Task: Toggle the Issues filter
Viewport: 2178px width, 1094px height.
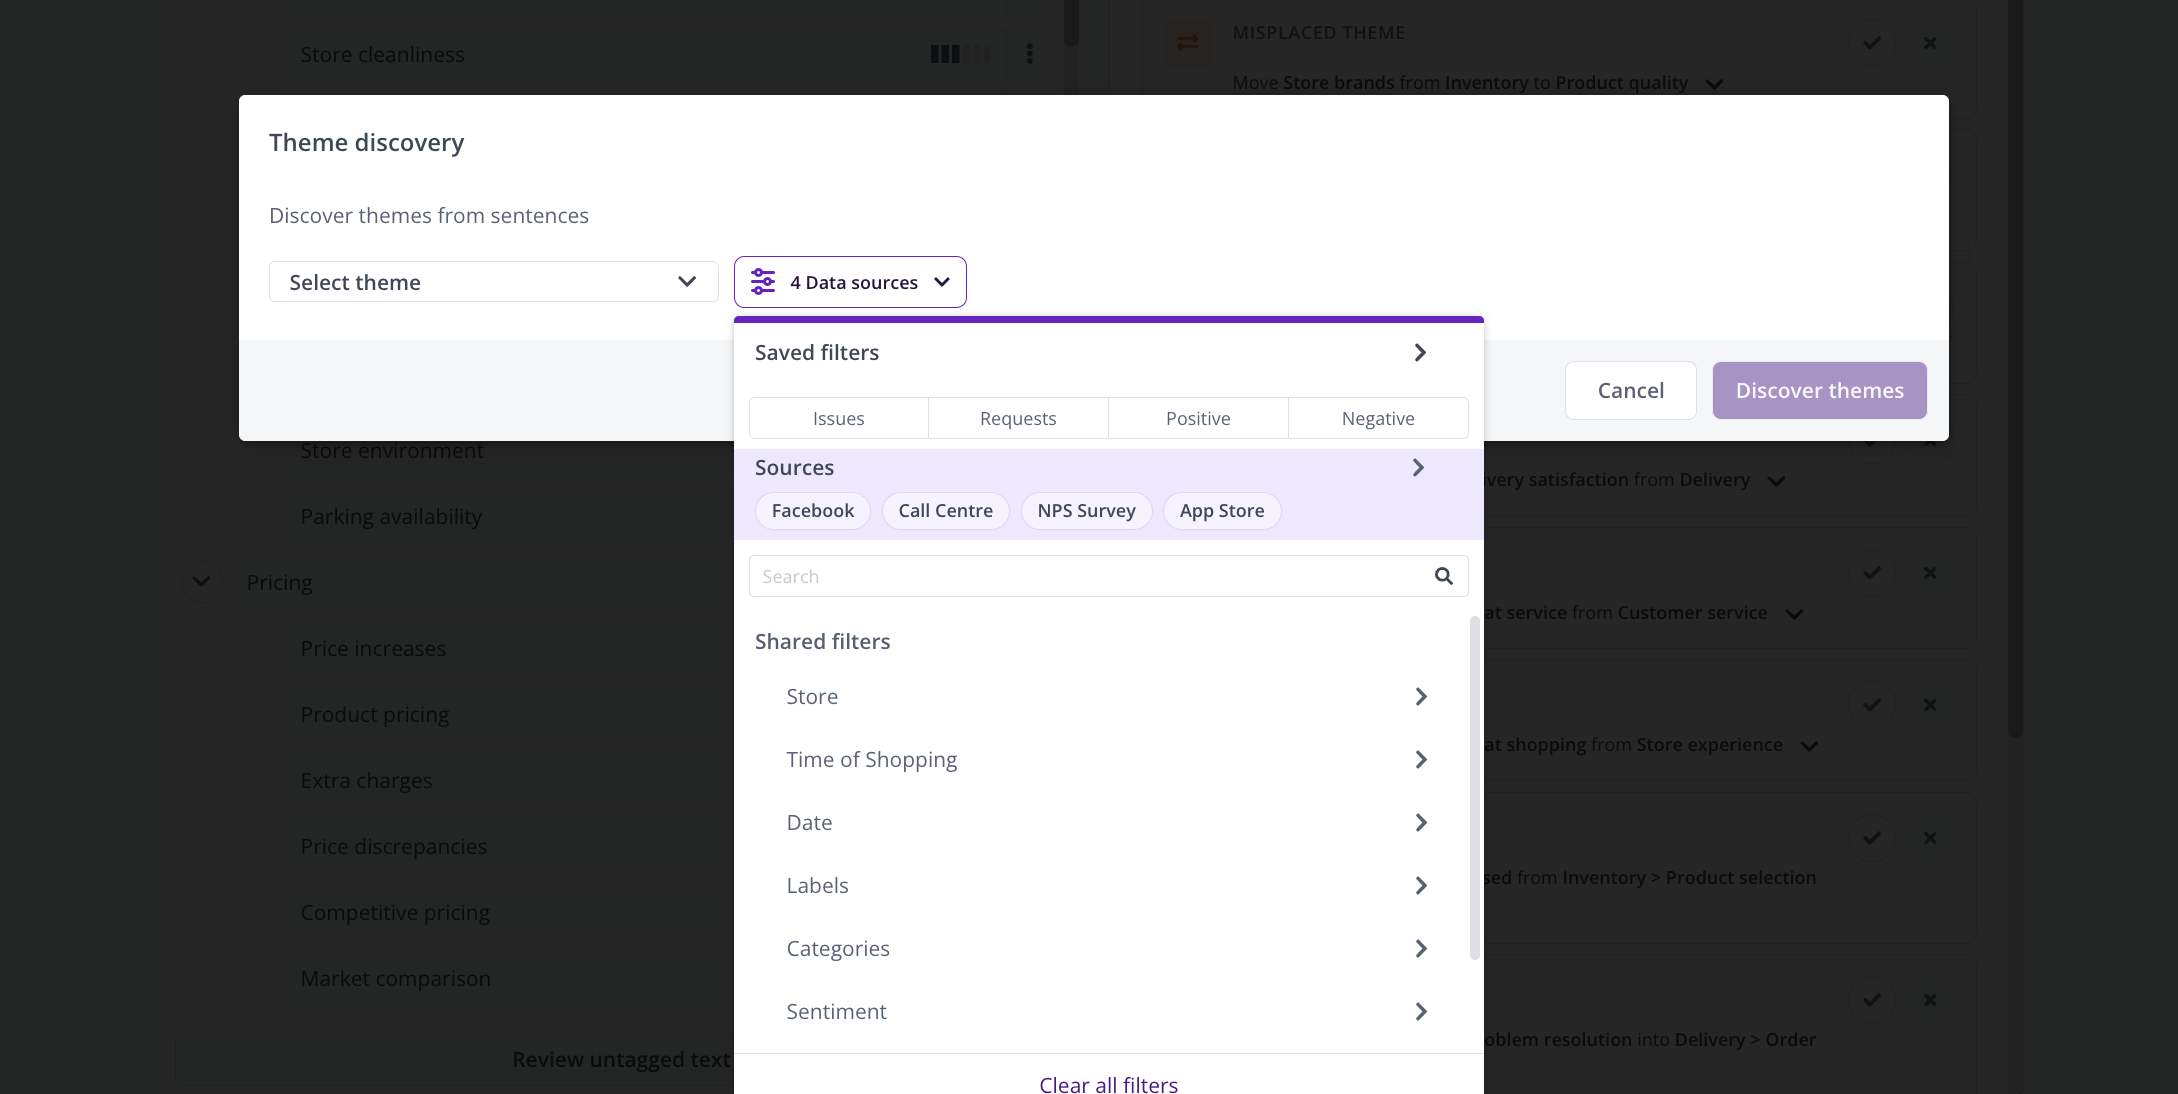Action: coord(838,418)
